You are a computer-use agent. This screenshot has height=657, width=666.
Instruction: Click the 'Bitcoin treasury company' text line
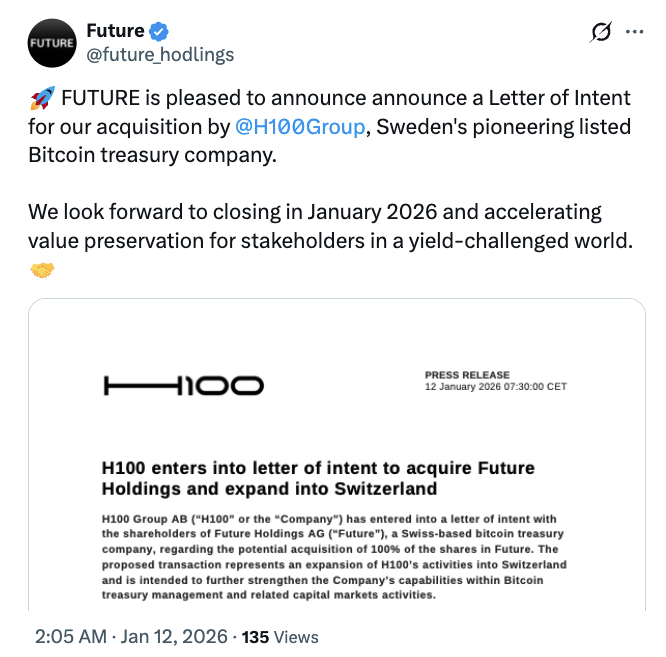pos(150,156)
